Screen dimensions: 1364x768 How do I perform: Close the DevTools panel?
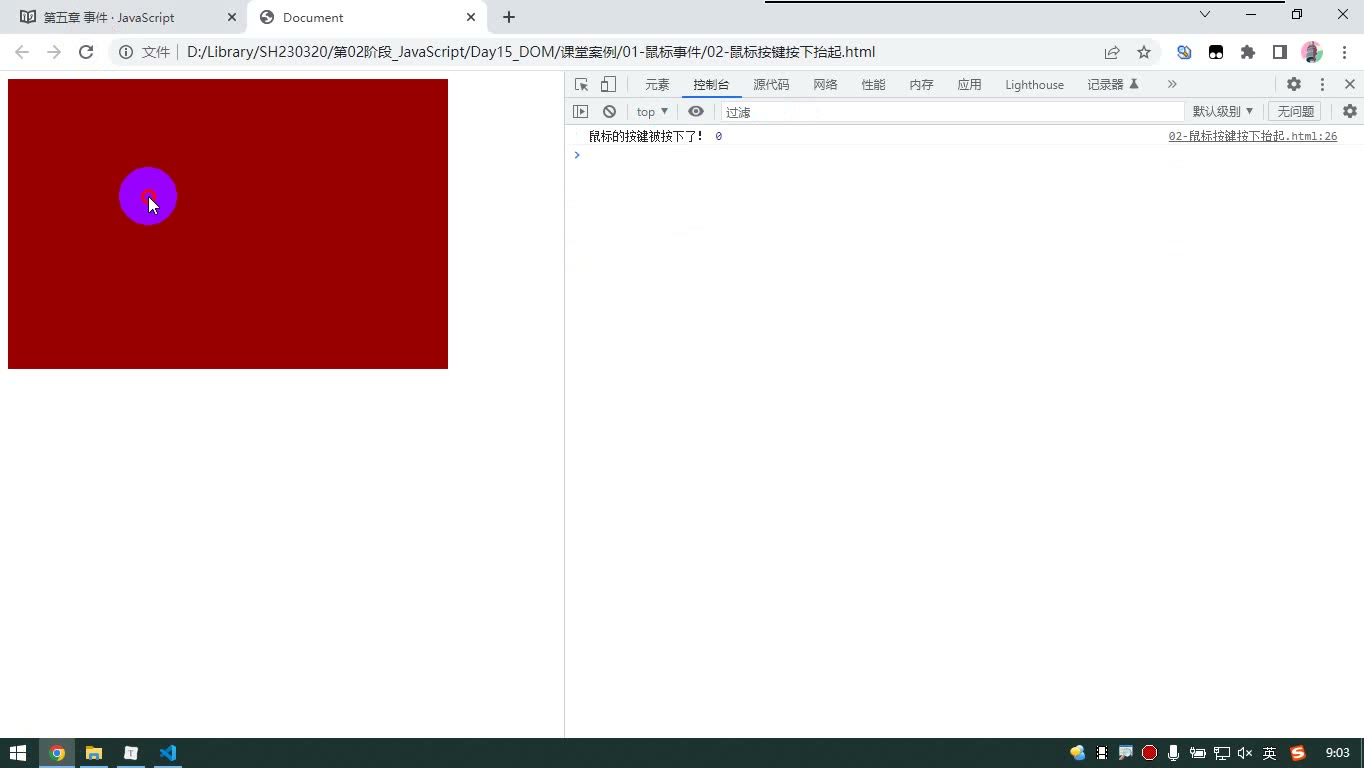[1349, 85]
